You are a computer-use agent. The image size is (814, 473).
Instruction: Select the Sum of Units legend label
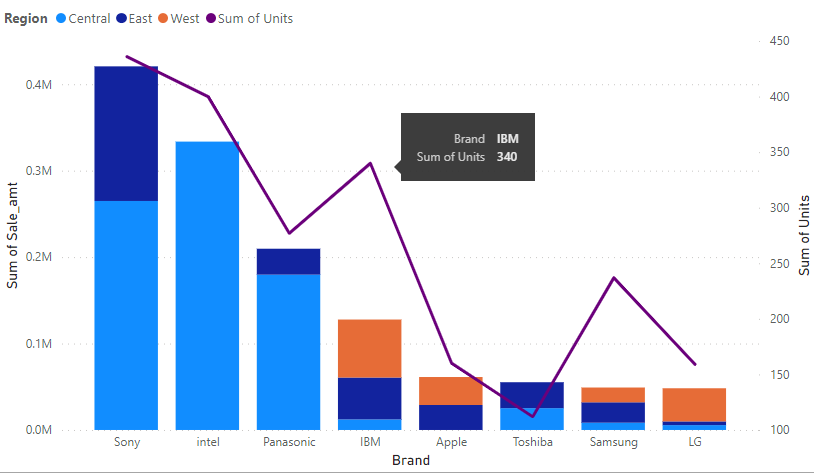coord(255,19)
